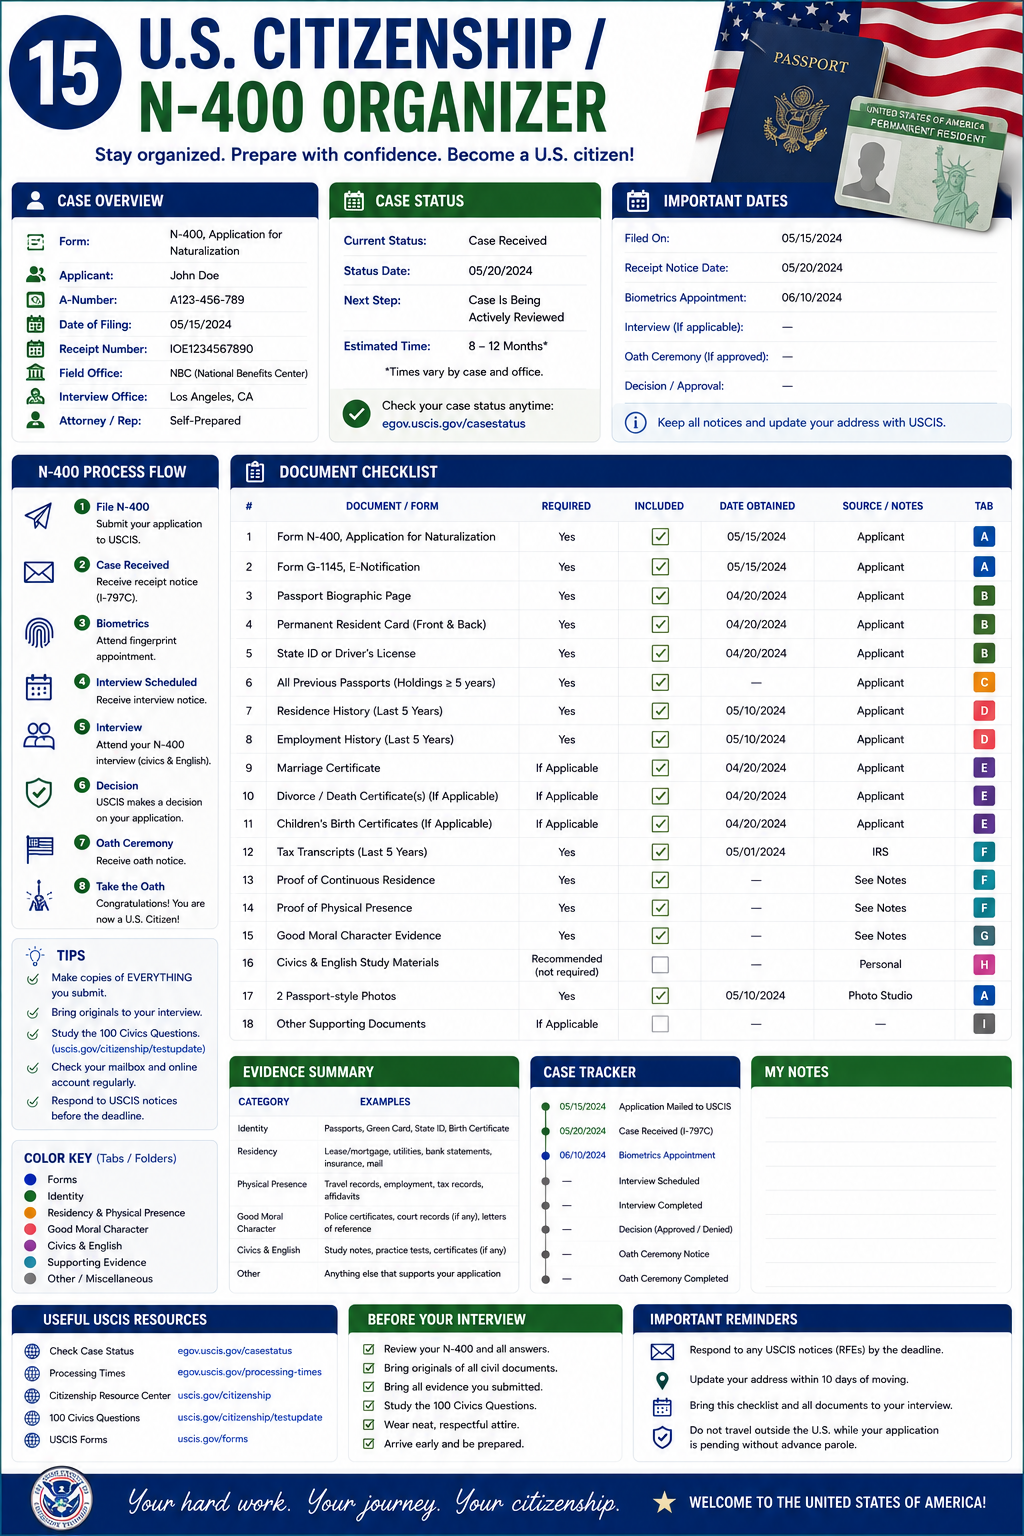
Task: Click the Forms blue dot in Color Key
Action: pyautogui.click(x=30, y=1180)
